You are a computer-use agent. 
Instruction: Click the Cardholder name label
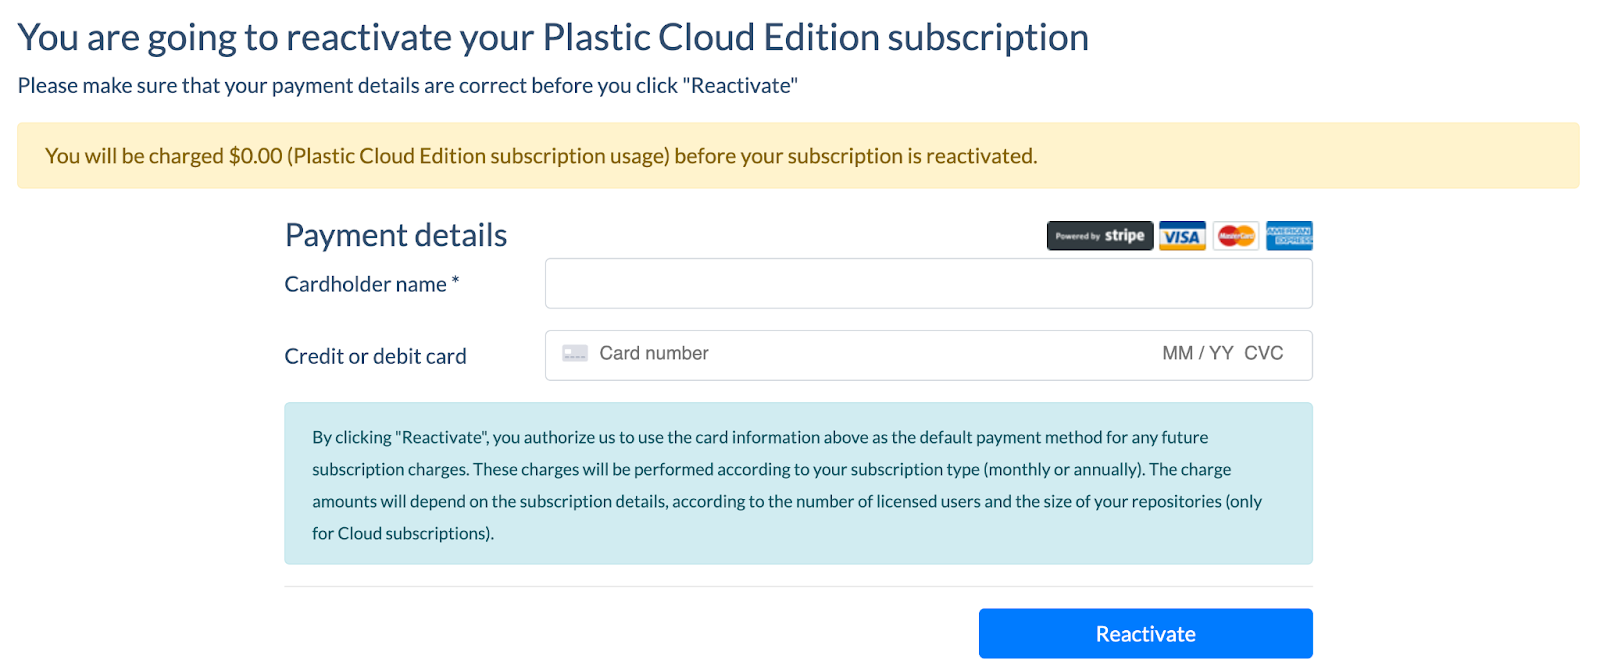(372, 284)
